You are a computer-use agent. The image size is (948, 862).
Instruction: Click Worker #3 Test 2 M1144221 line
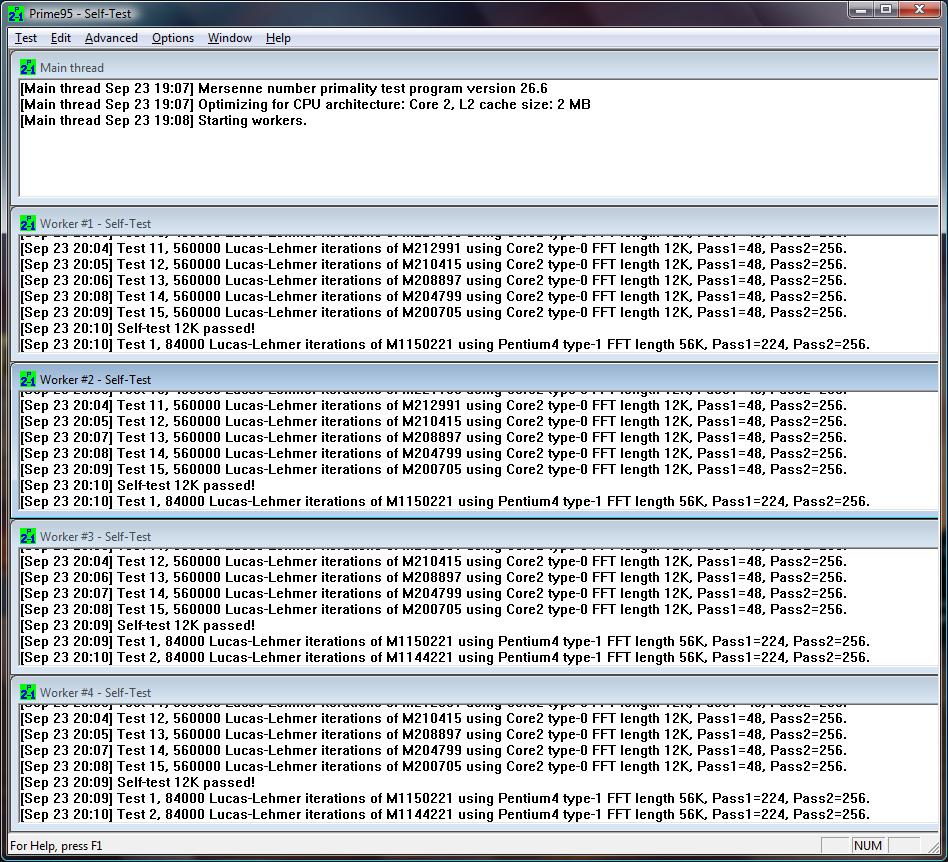[x=445, y=657]
